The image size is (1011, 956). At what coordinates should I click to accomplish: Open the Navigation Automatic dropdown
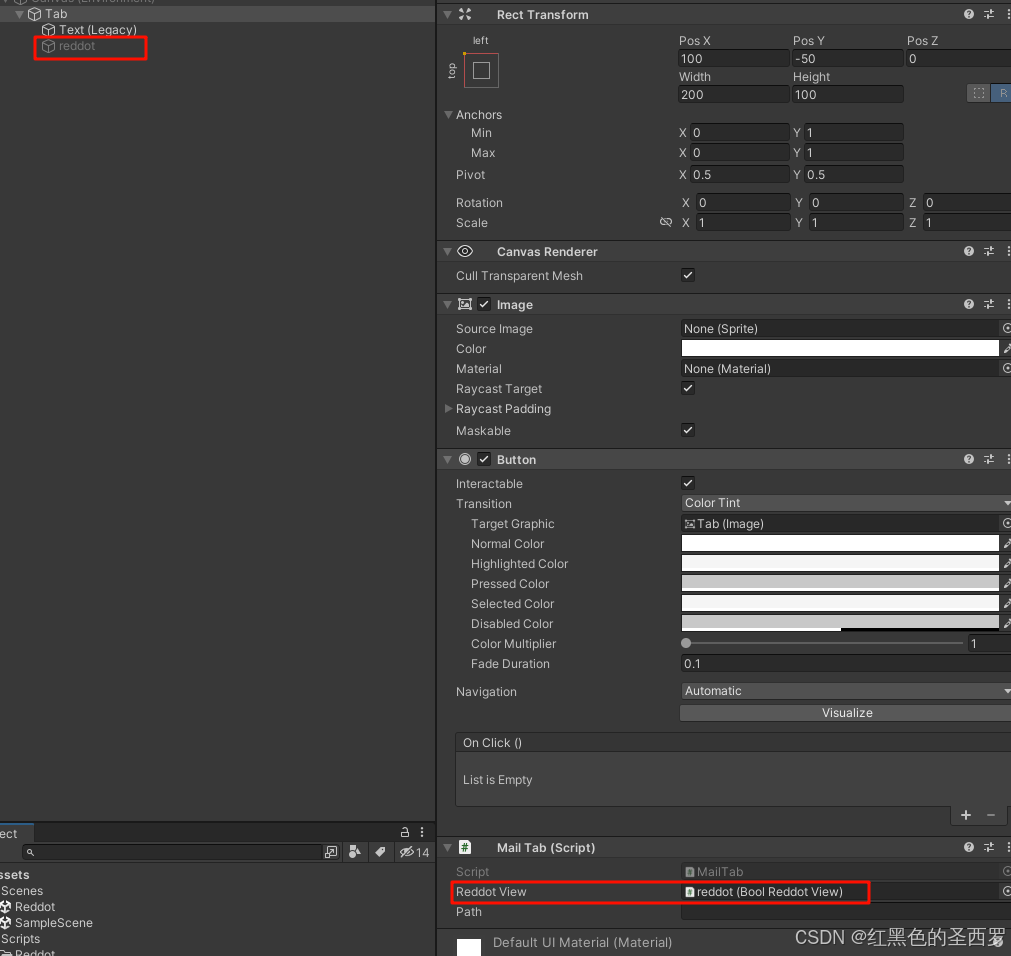click(x=846, y=691)
